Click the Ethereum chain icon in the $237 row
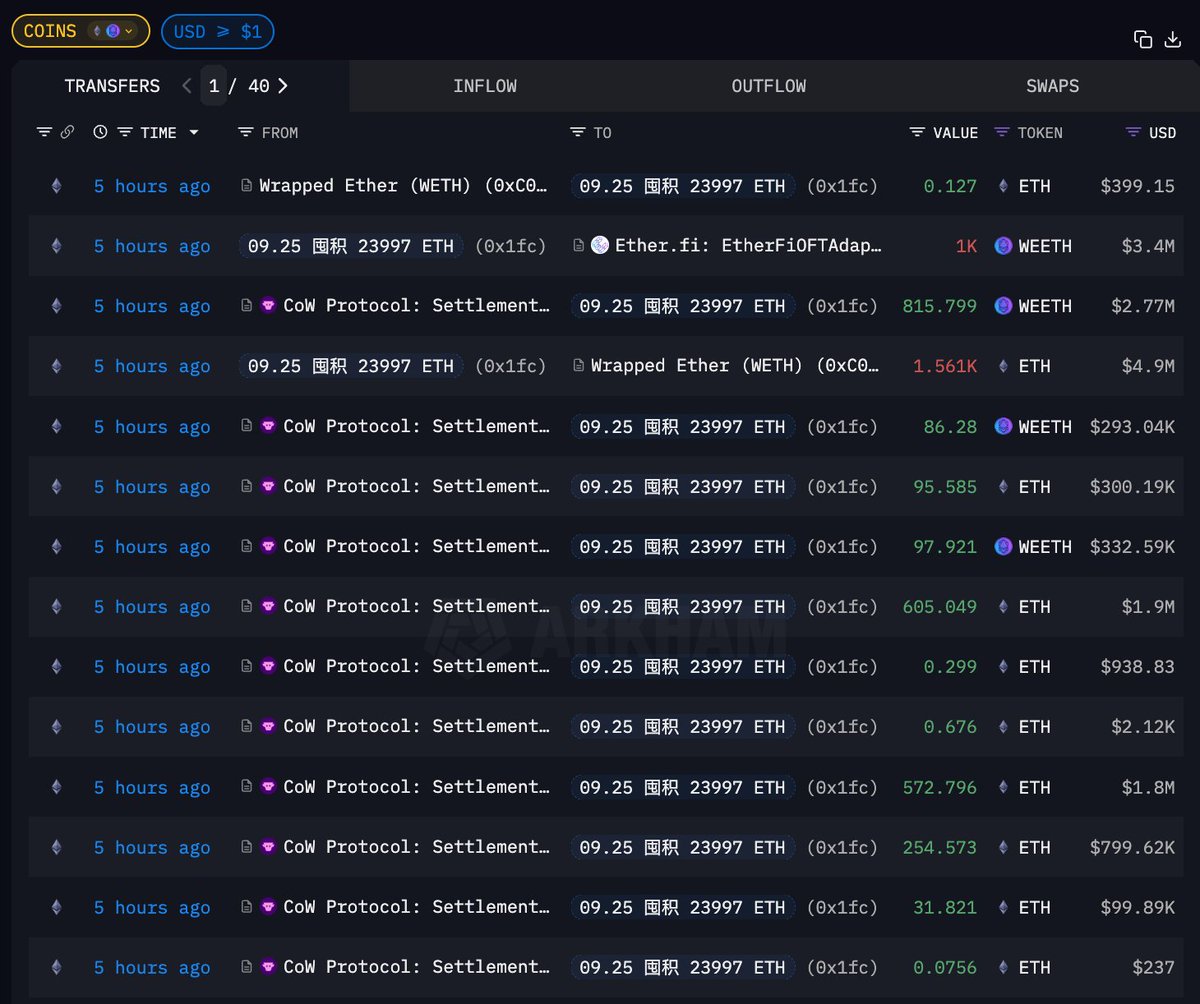 click(x=56, y=967)
